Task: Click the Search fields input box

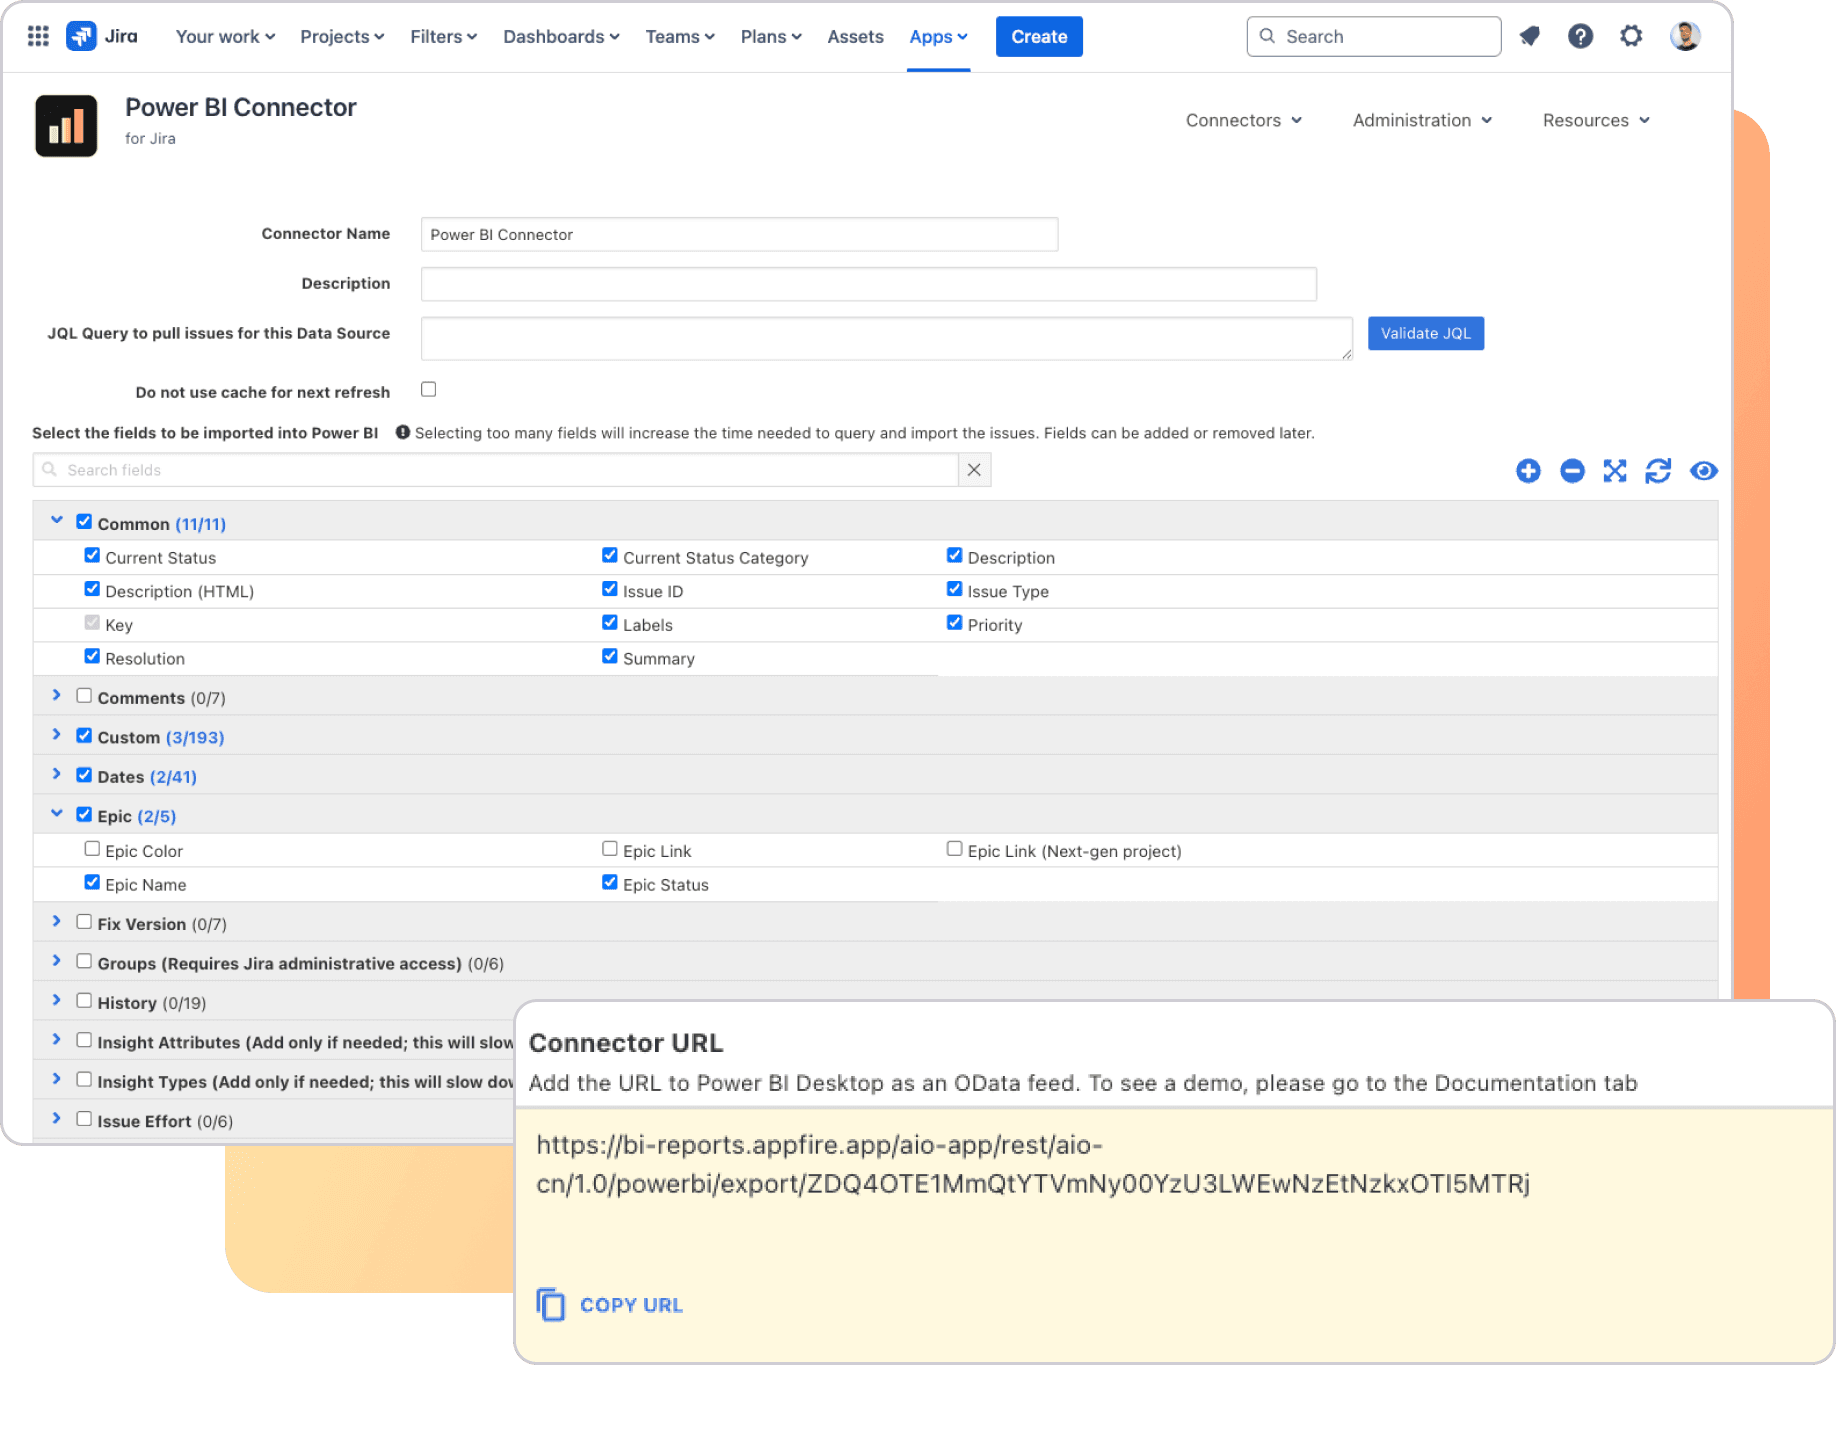Action: coord(496,470)
